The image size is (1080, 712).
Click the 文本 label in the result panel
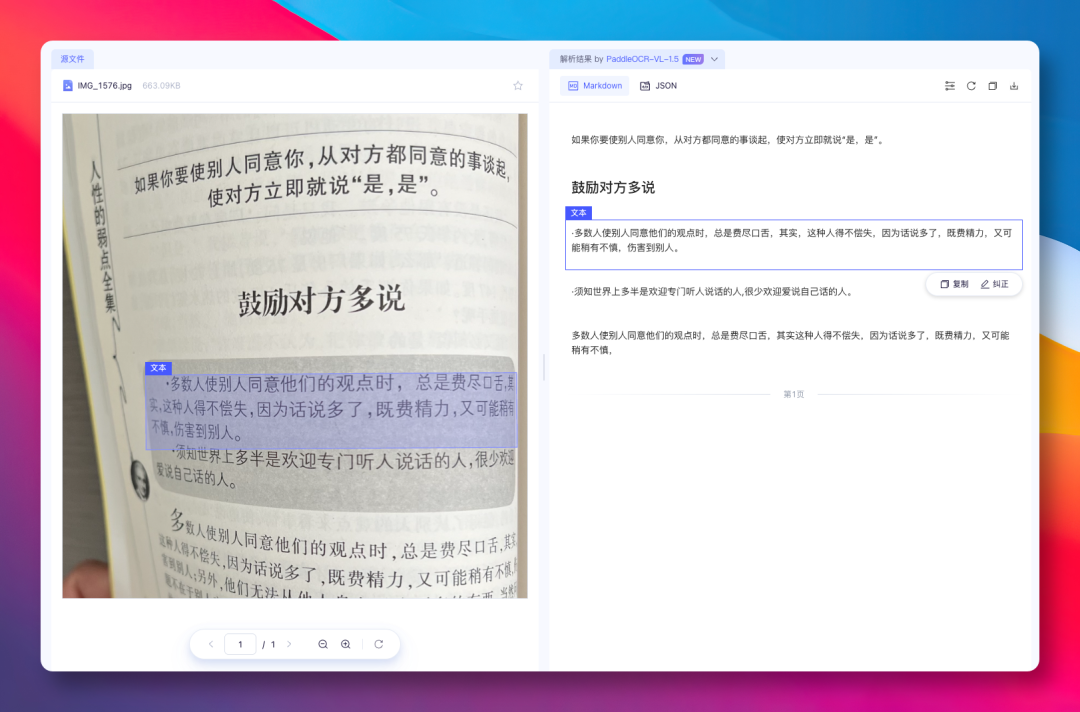pos(579,213)
